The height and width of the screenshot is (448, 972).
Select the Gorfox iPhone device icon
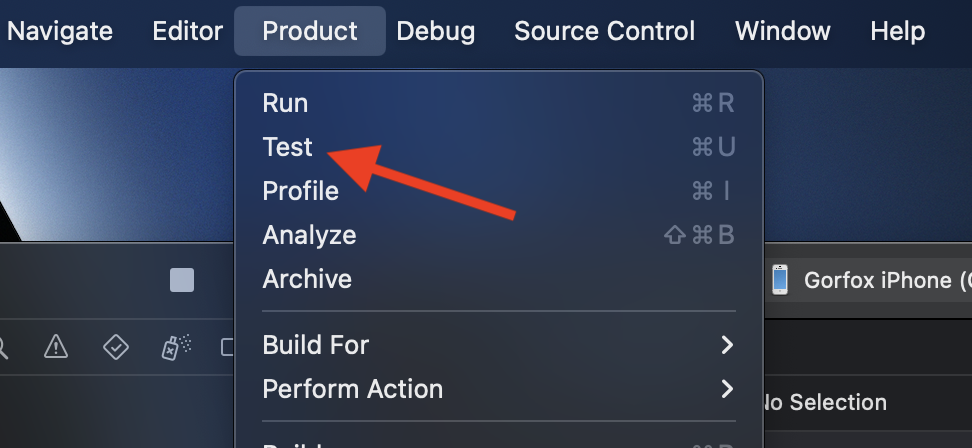pyautogui.click(x=780, y=280)
